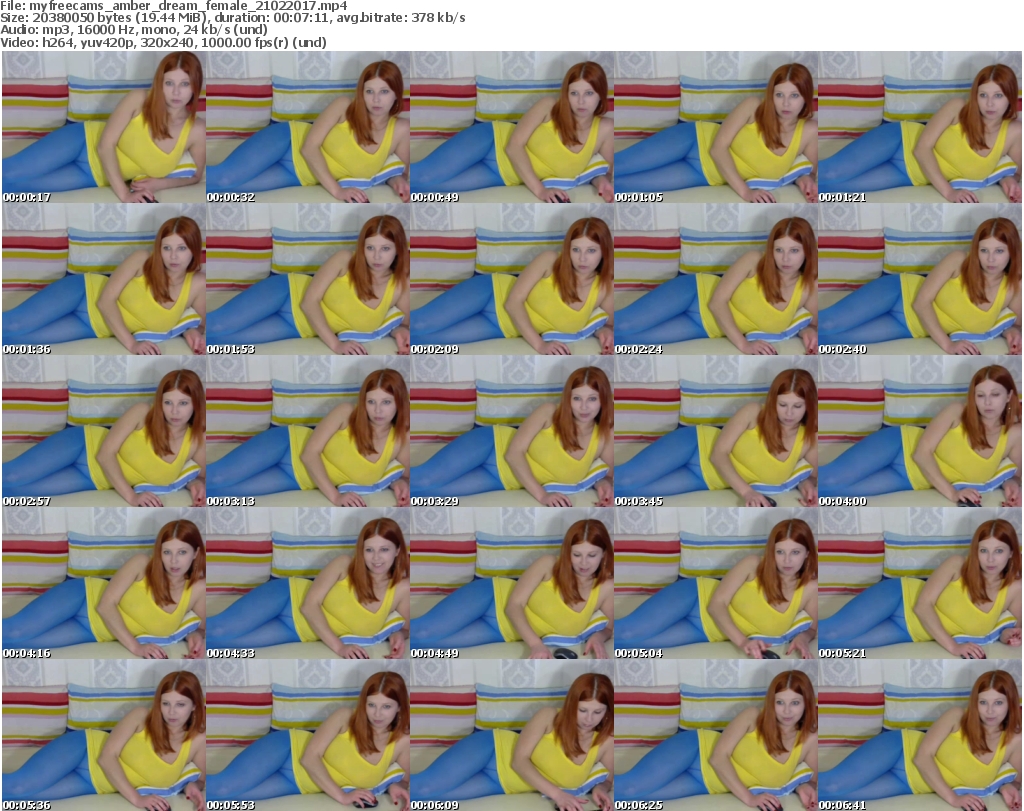The image size is (1024, 811).
Task: Open the thumbnail stamped 00:03:13
Action: [308, 432]
